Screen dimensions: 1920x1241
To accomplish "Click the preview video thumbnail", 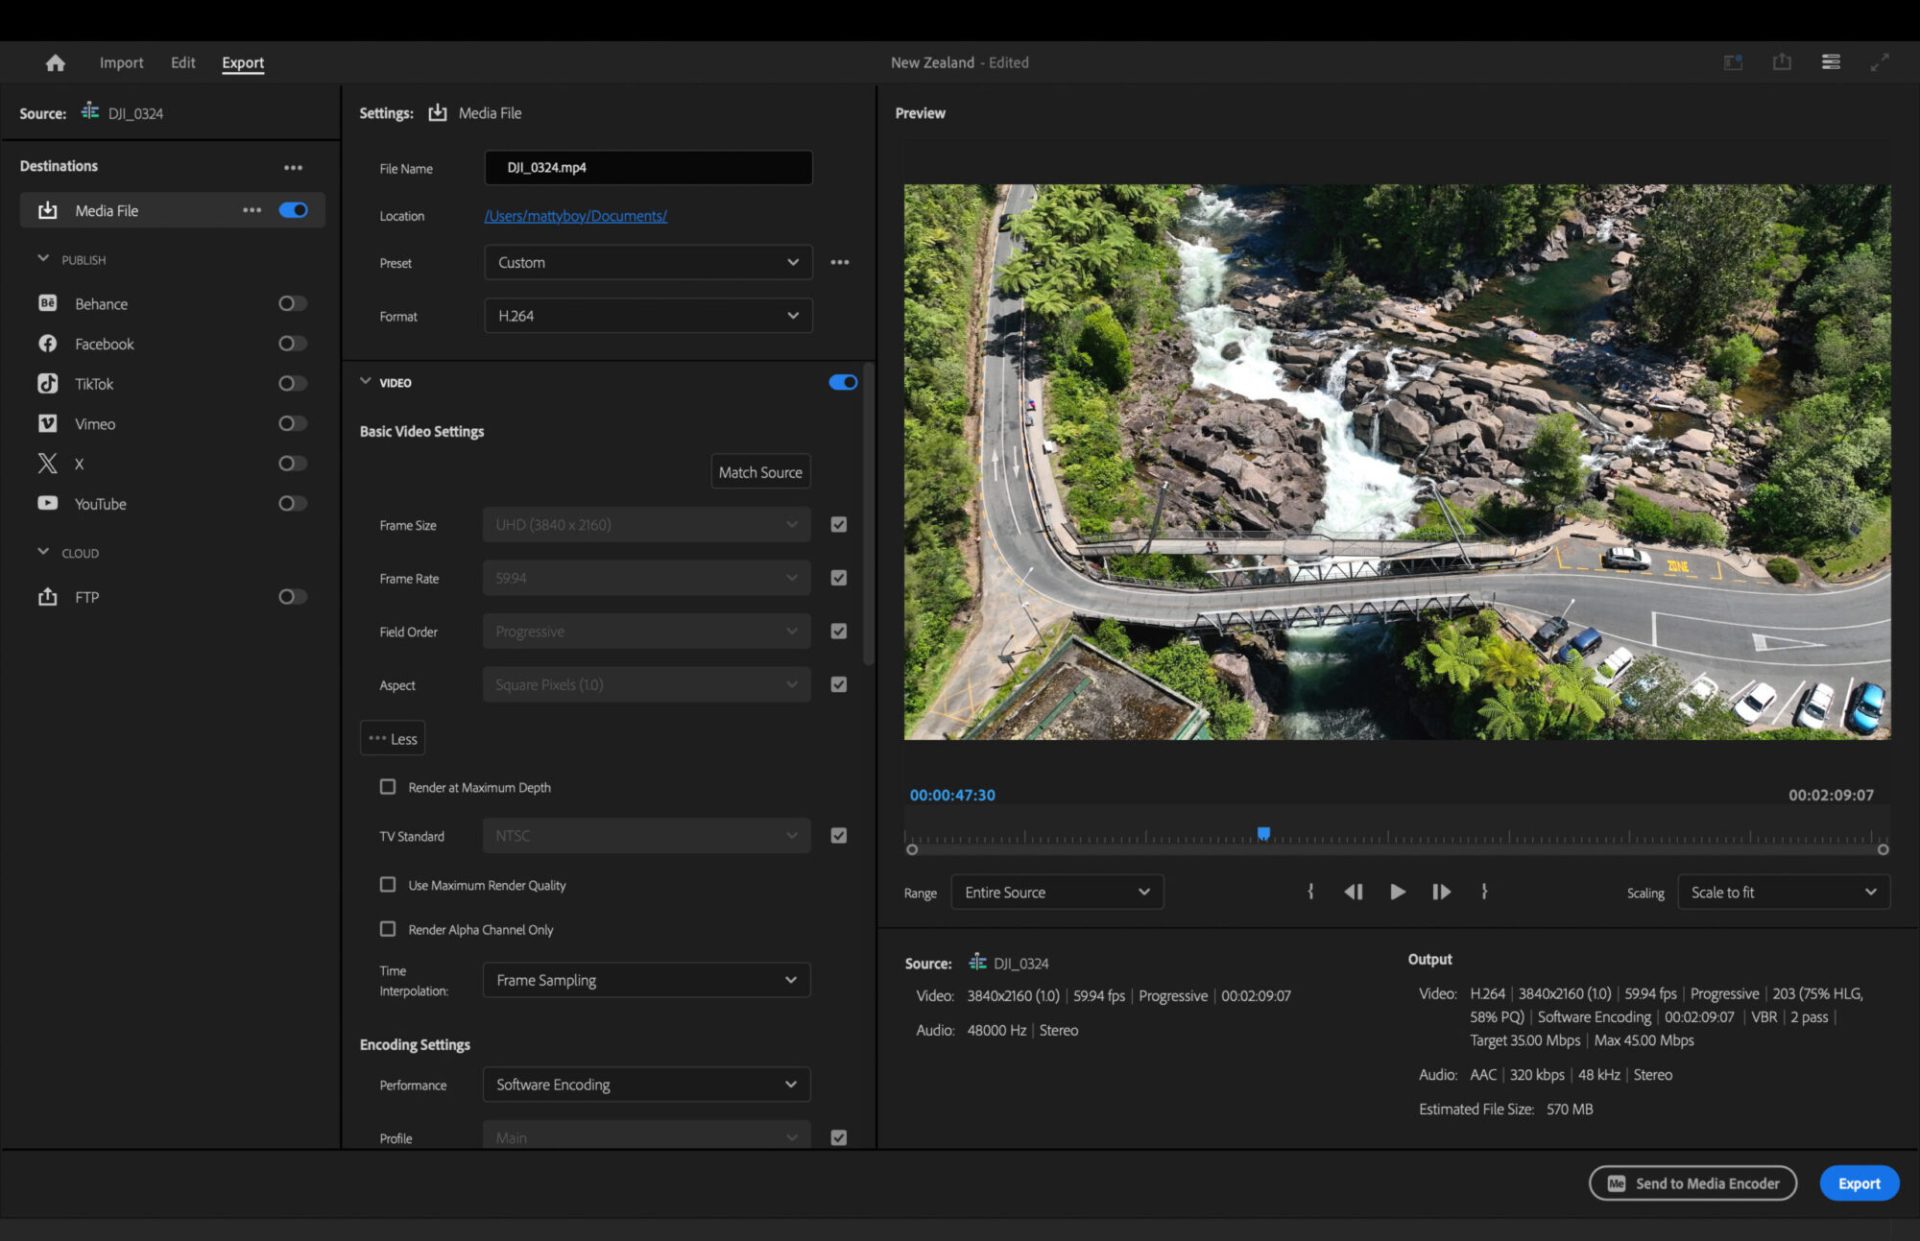I will tap(1397, 461).
